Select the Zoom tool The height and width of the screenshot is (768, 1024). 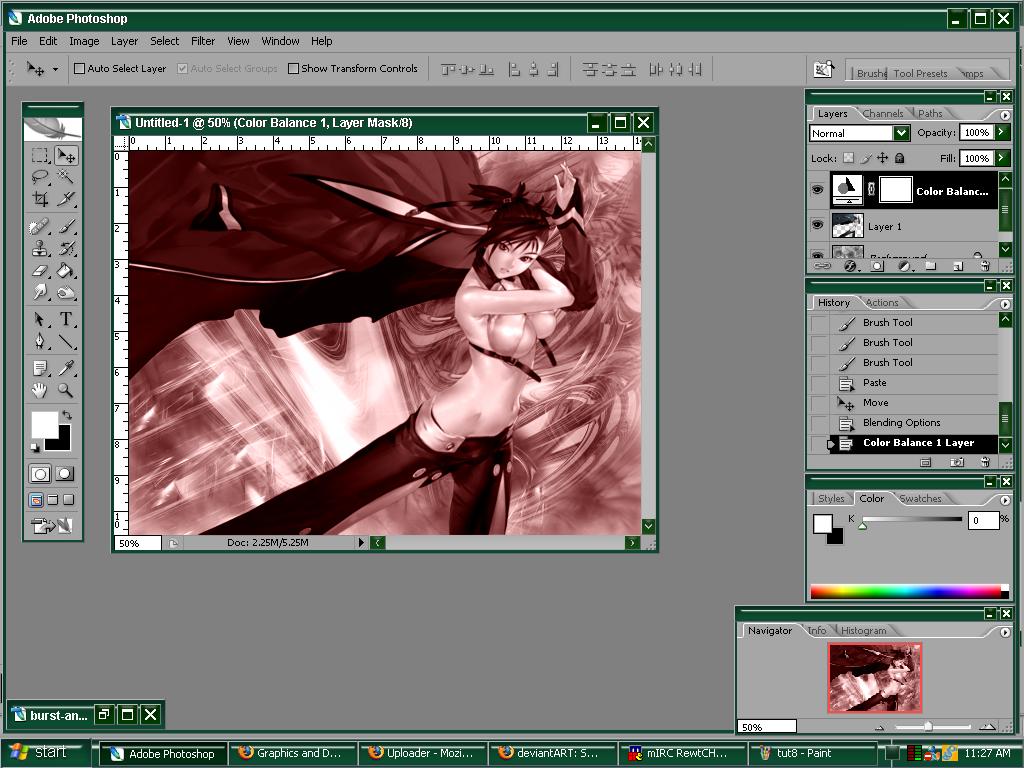[65, 391]
